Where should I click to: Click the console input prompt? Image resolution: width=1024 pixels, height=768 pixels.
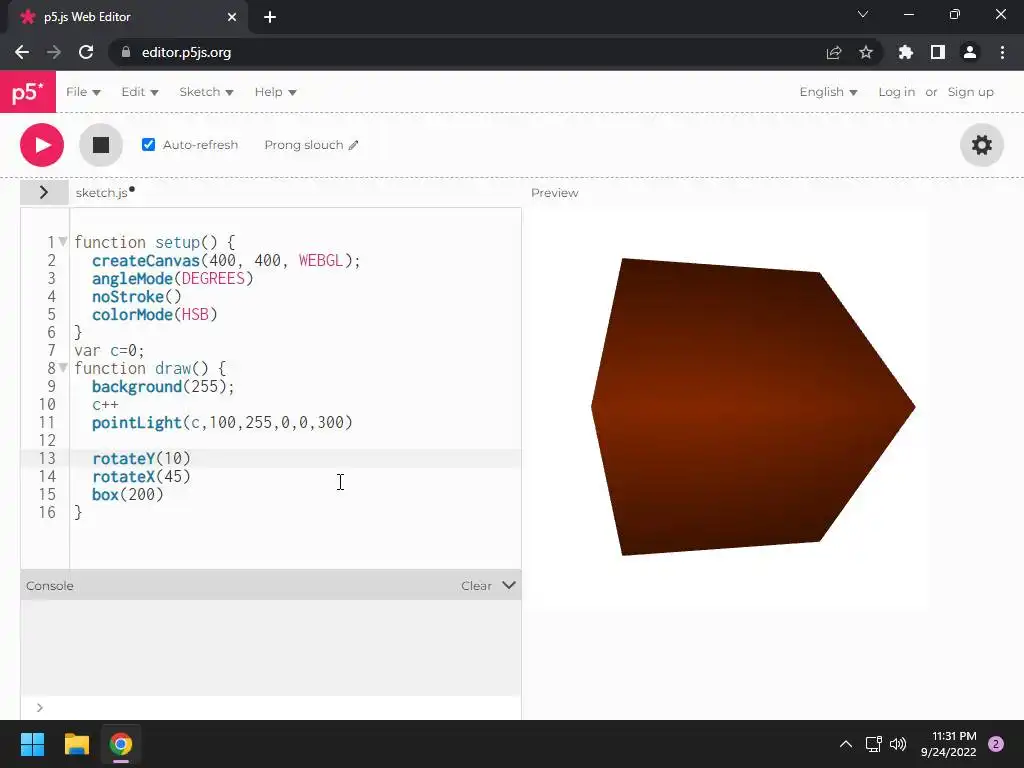point(281,707)
